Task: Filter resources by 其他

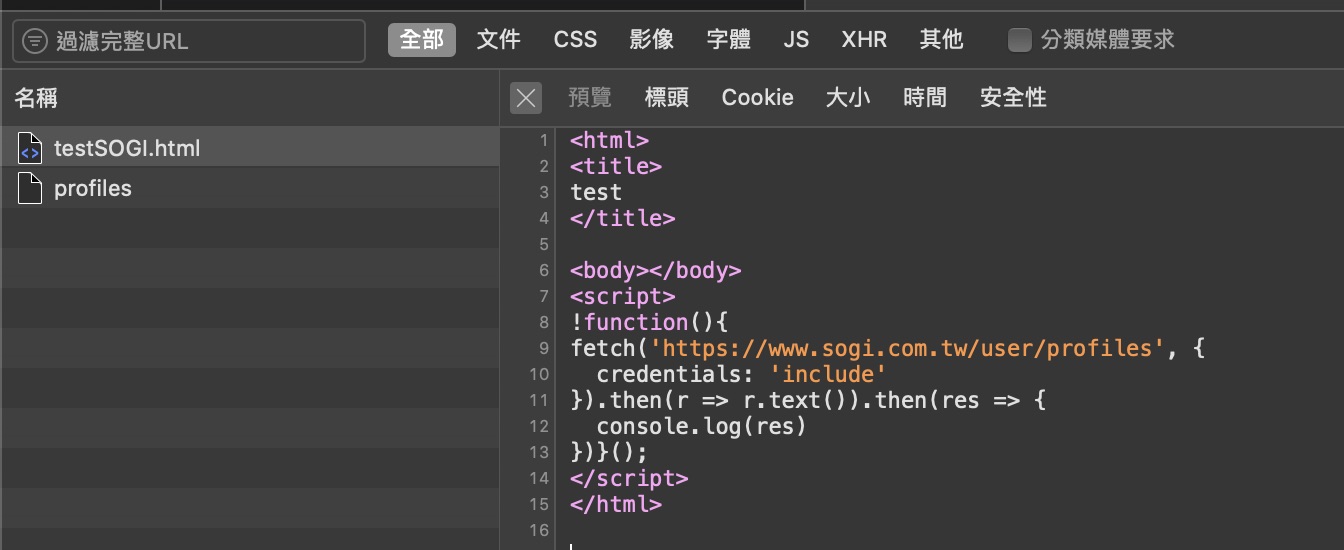Action: click(x=941, y=40)
